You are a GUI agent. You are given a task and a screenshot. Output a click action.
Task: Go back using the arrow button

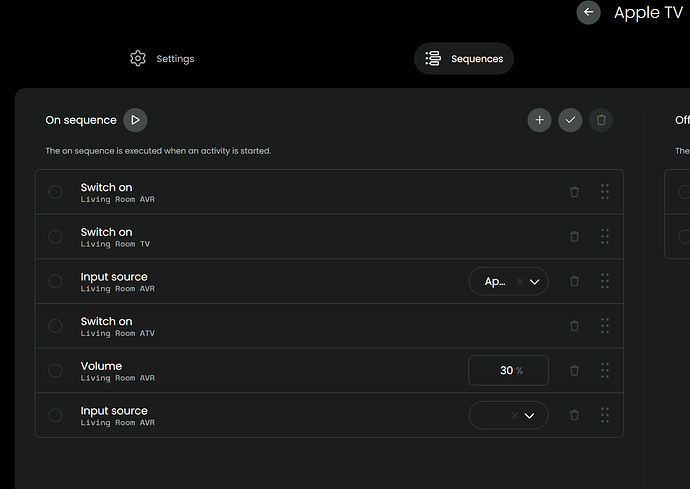pyautogui.click(x=588, y=12)
